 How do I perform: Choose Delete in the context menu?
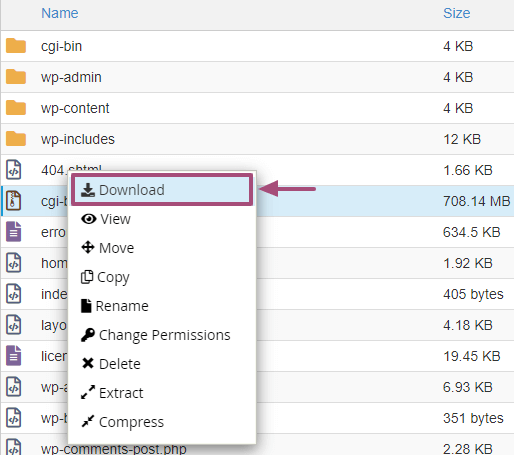tap(162, 364)
